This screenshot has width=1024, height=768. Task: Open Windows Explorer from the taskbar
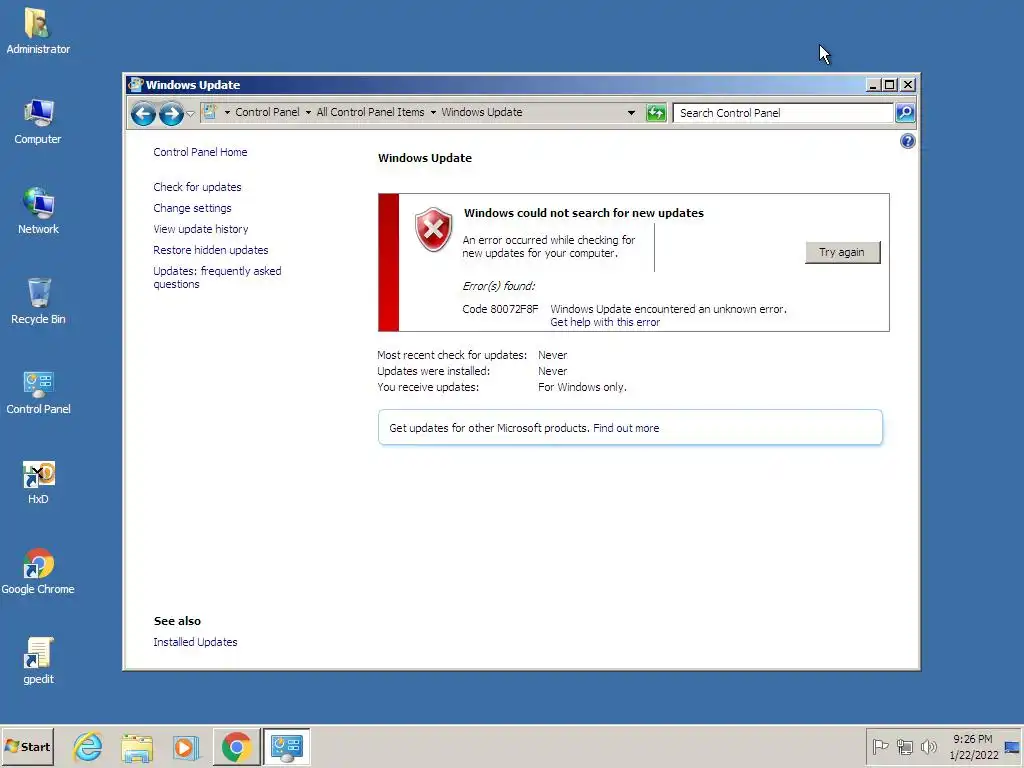(x=137, y=747)
